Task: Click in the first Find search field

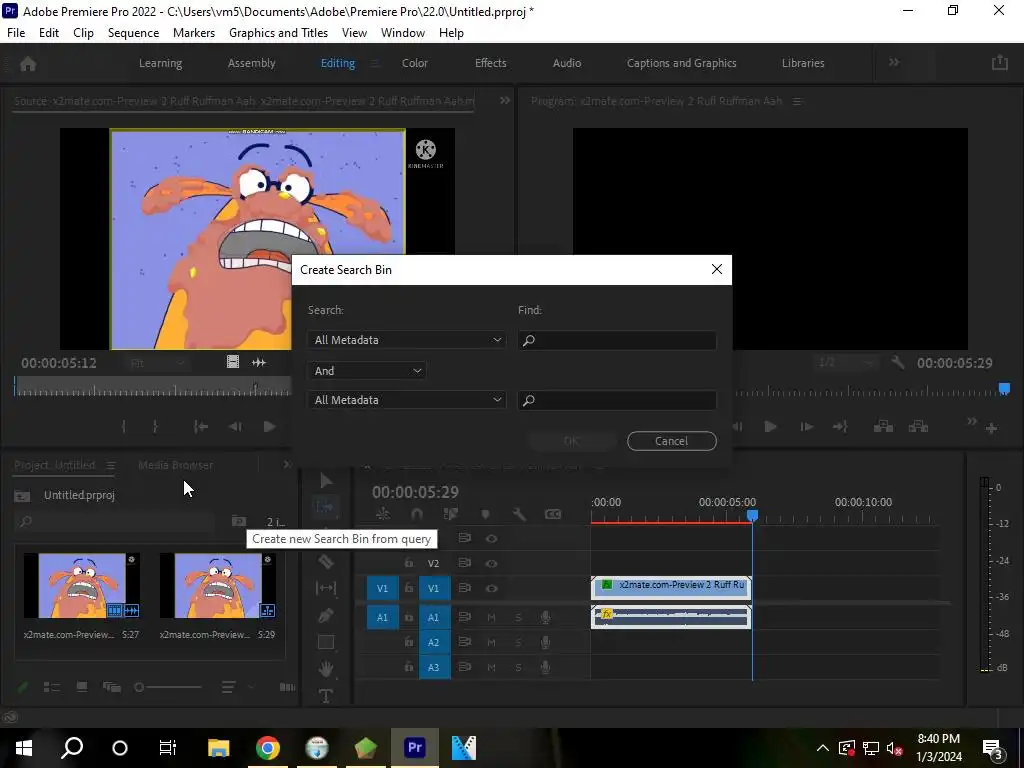Action: point(617,340)
